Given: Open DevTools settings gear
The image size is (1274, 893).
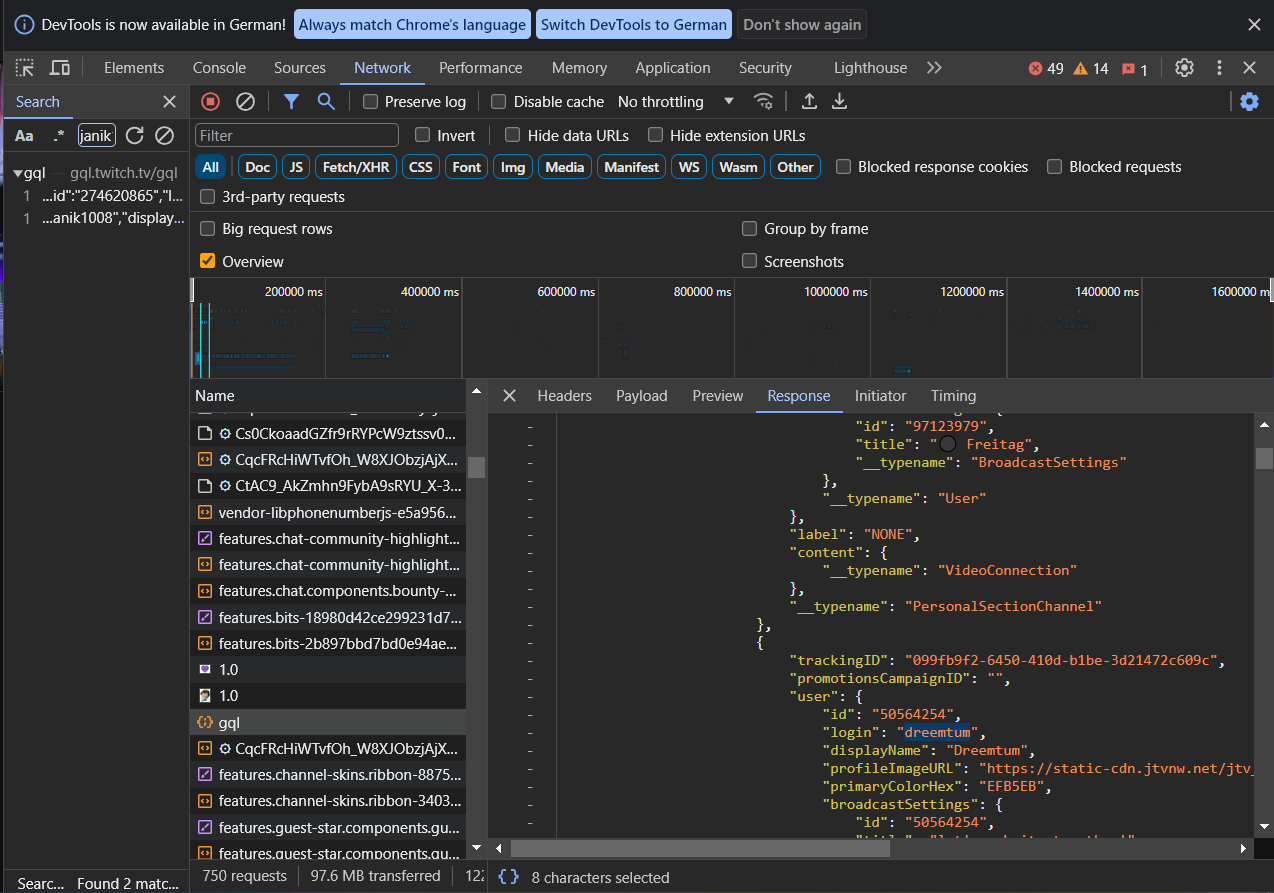Looking at the screenshot, I should tap(1184, 68).
